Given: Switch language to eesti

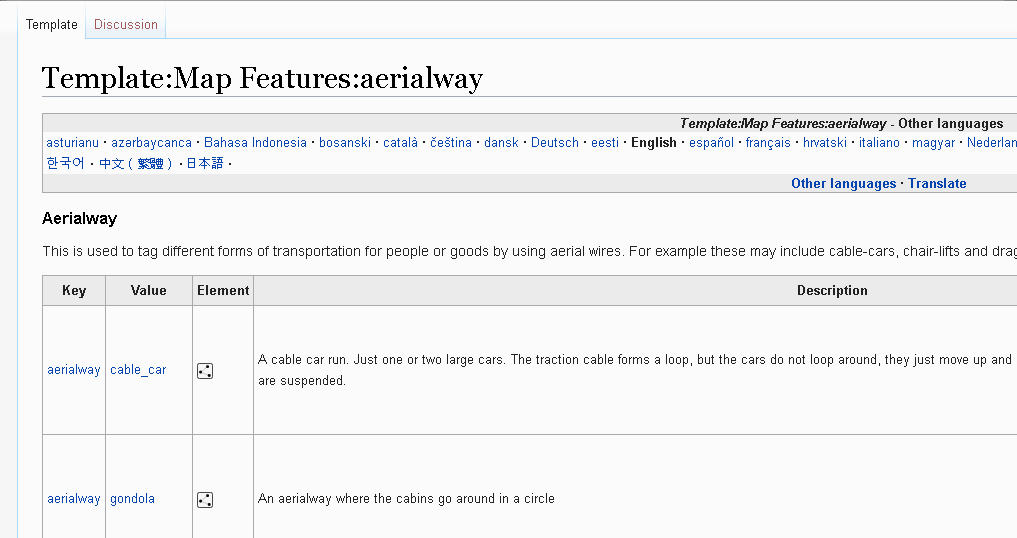Looking at the screenshot, I should coord(604,143).
